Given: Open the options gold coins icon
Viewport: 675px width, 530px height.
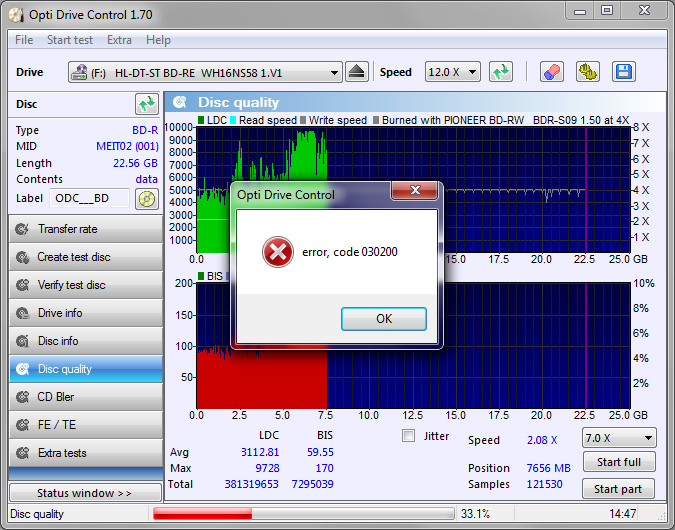Looking at the screenshot, I should click(588, 72).
